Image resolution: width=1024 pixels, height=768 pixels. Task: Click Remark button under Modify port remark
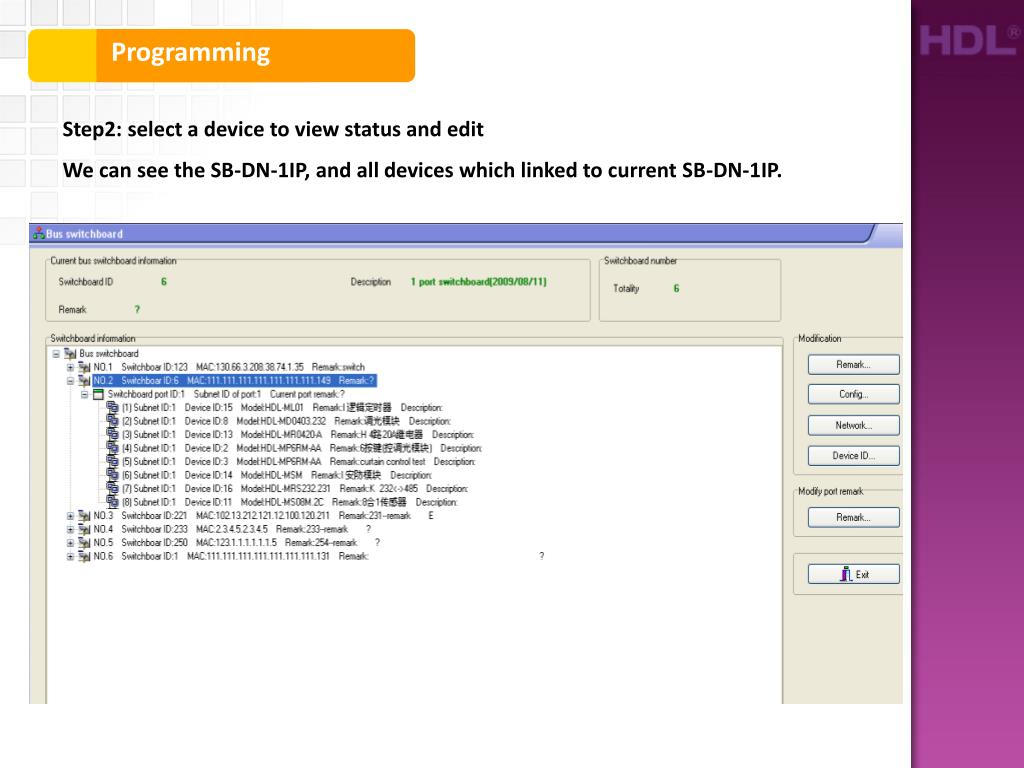coord(854,517)
